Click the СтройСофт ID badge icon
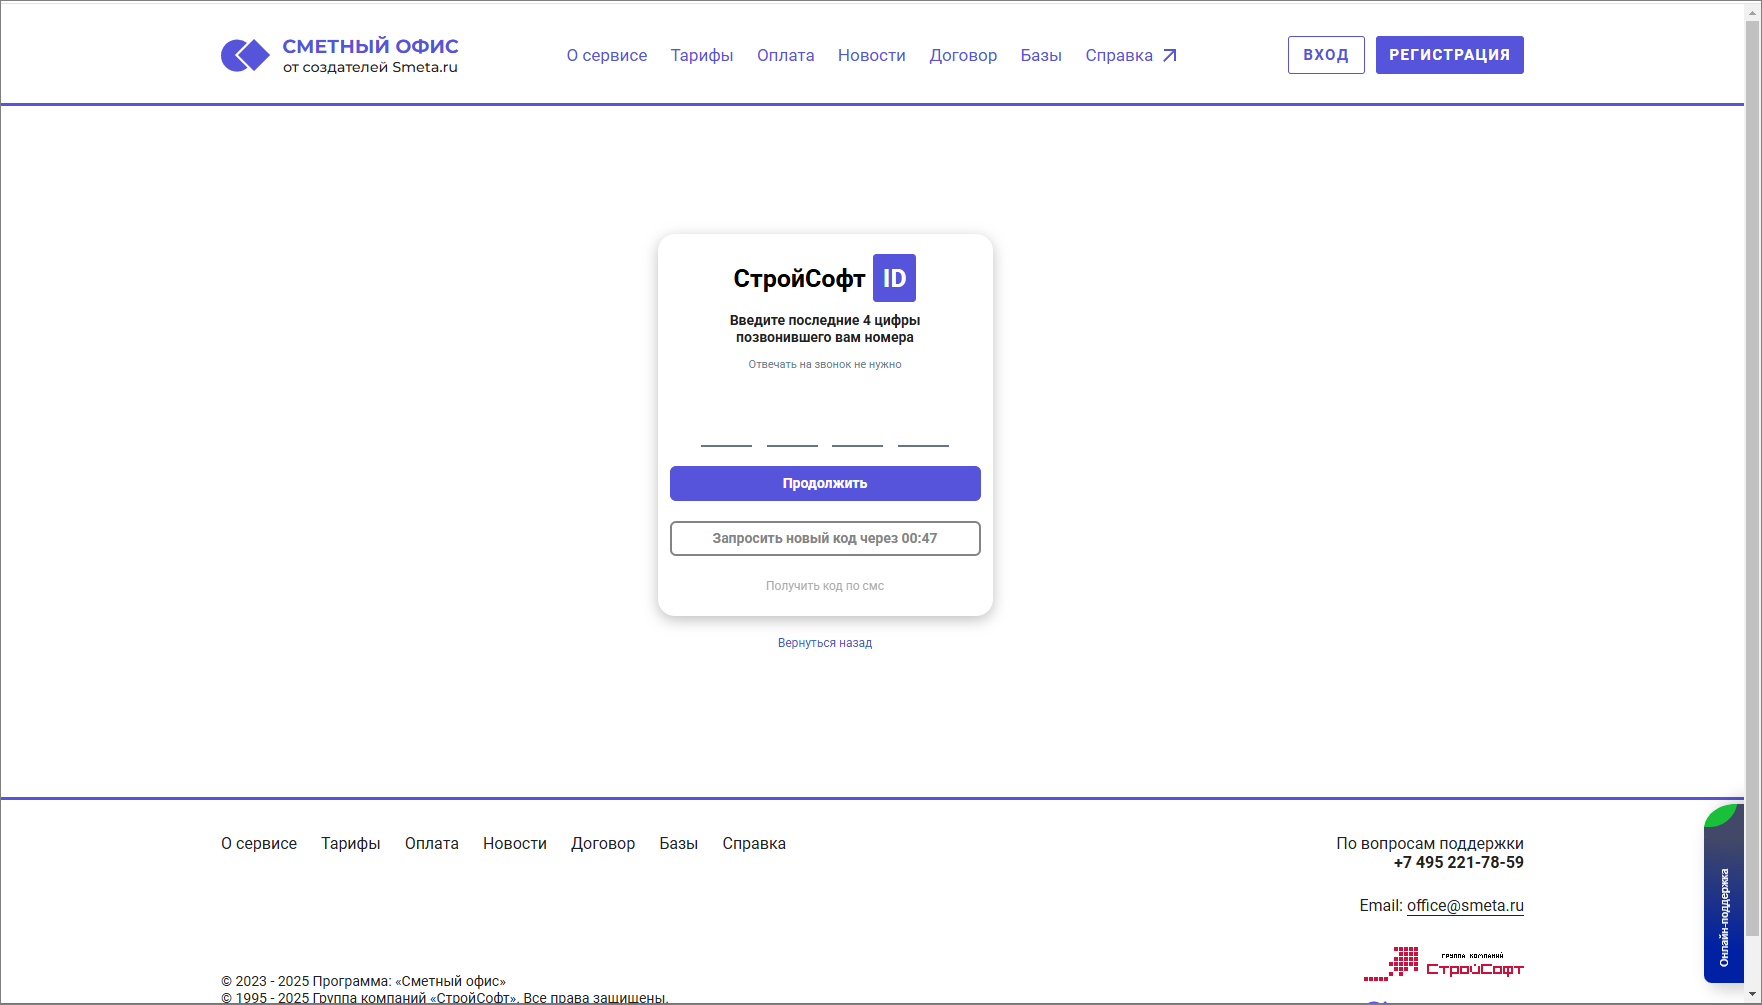 [893, 278]
